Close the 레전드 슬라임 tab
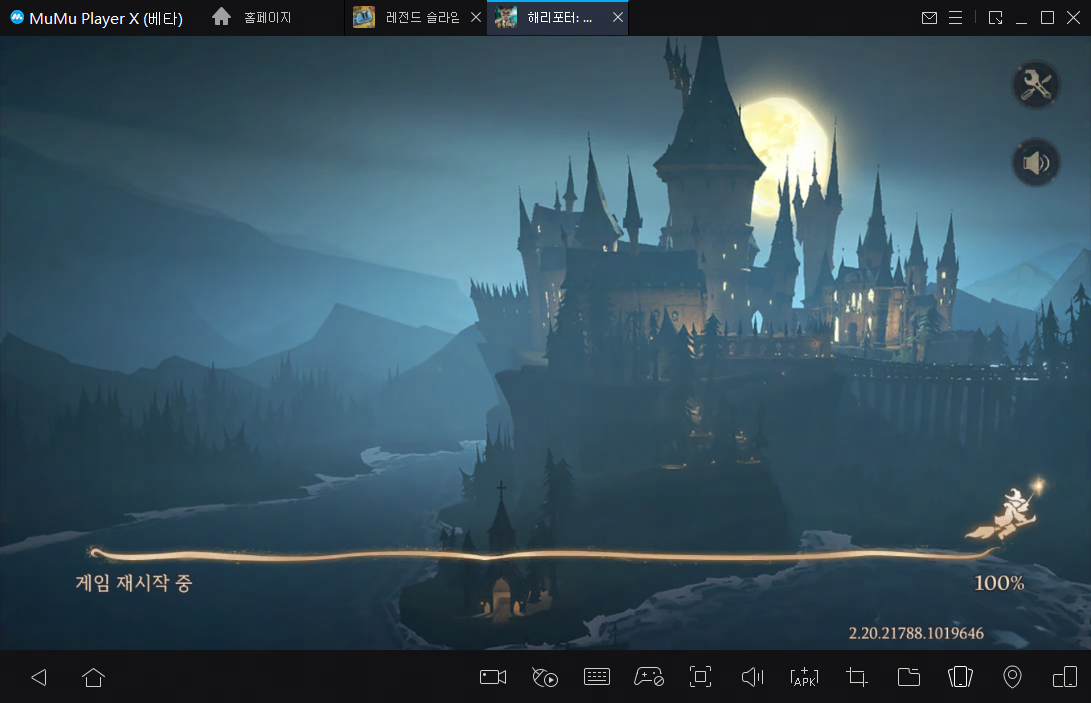Screen dimensions: 1091x703 [476, 17]
